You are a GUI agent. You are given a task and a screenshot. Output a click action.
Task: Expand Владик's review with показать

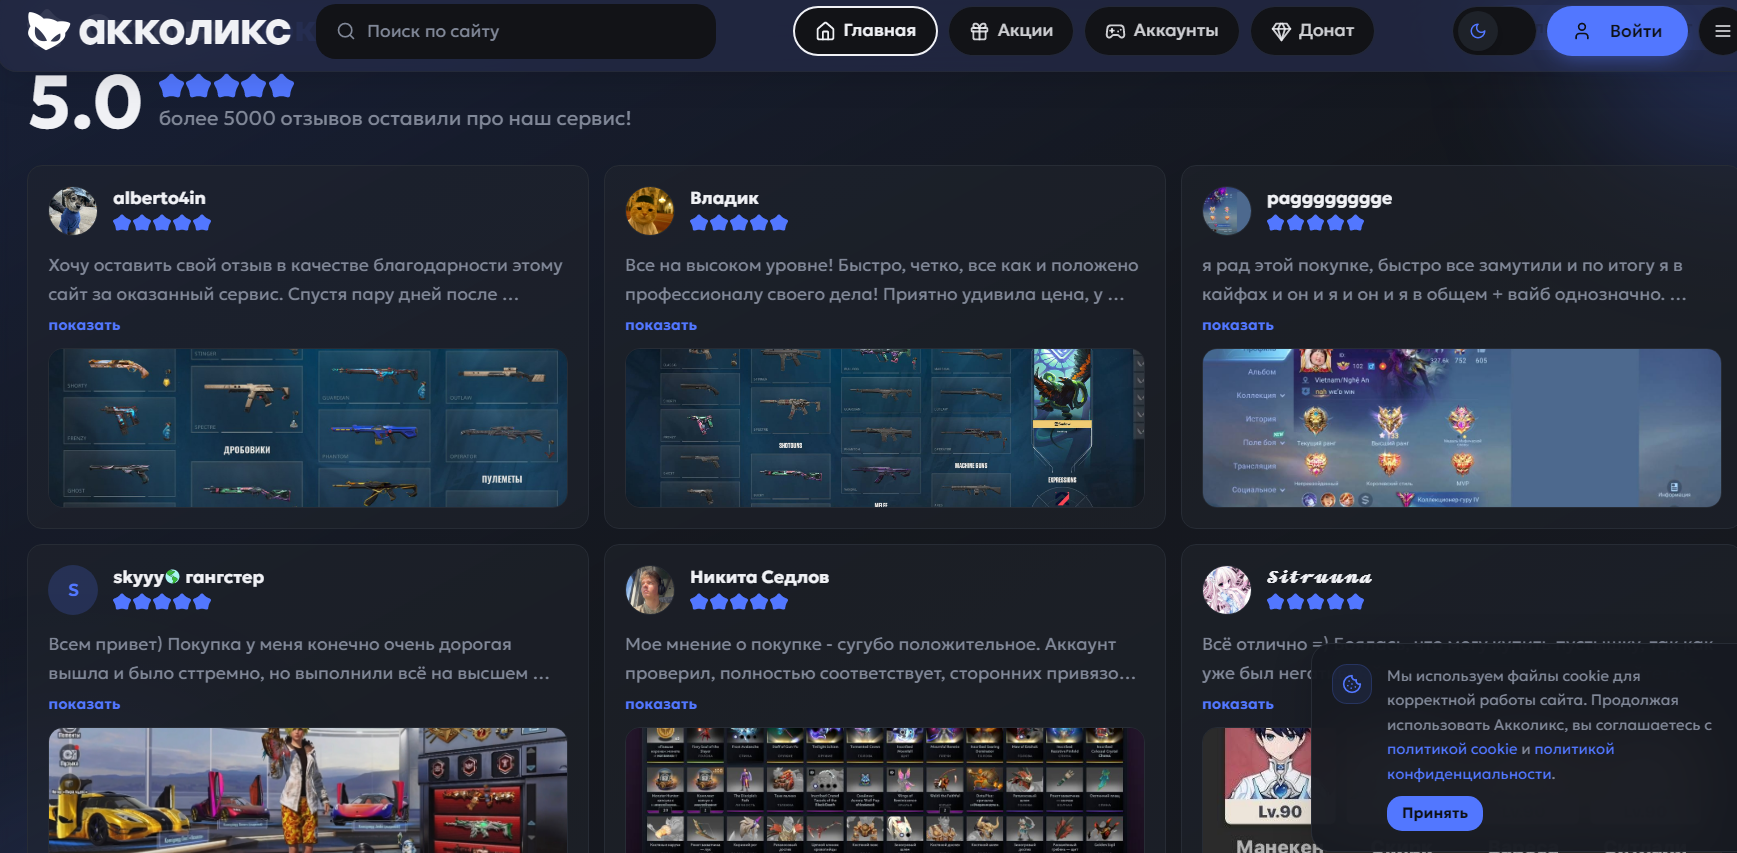click(x=661, y=325)
